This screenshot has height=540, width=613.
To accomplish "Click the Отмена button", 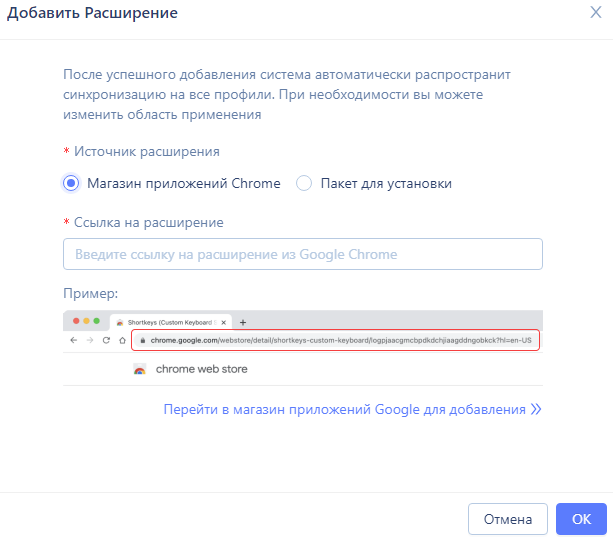I will click(507, 519).
